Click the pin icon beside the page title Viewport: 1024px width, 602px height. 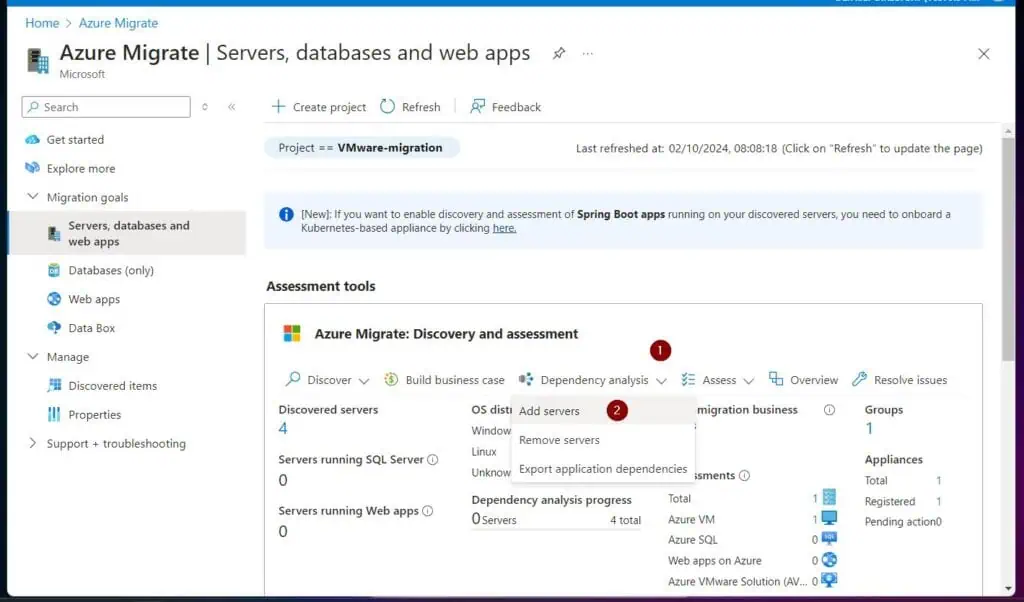559,54
